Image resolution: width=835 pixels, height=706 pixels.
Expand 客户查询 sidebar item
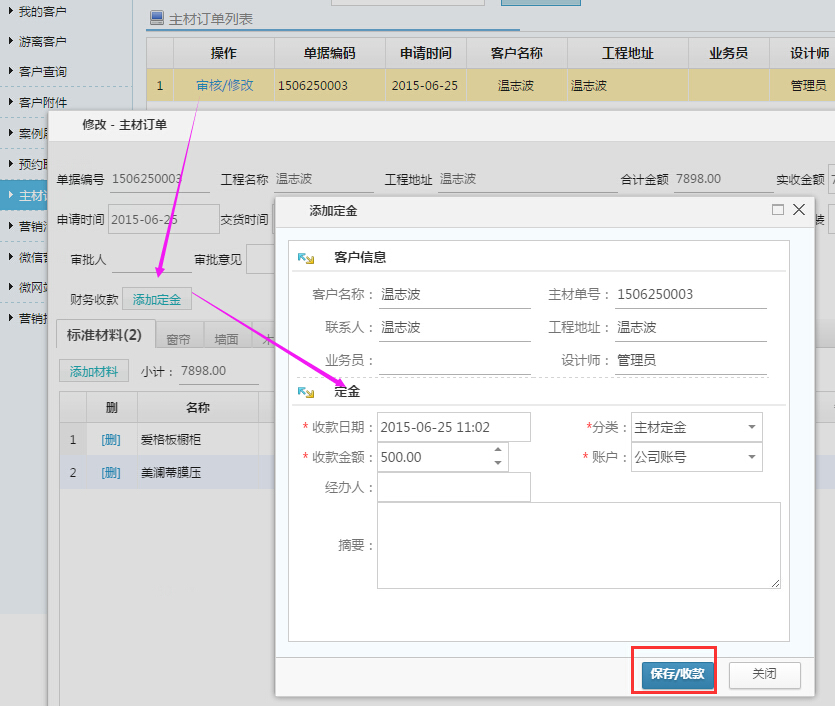[42, 72]
